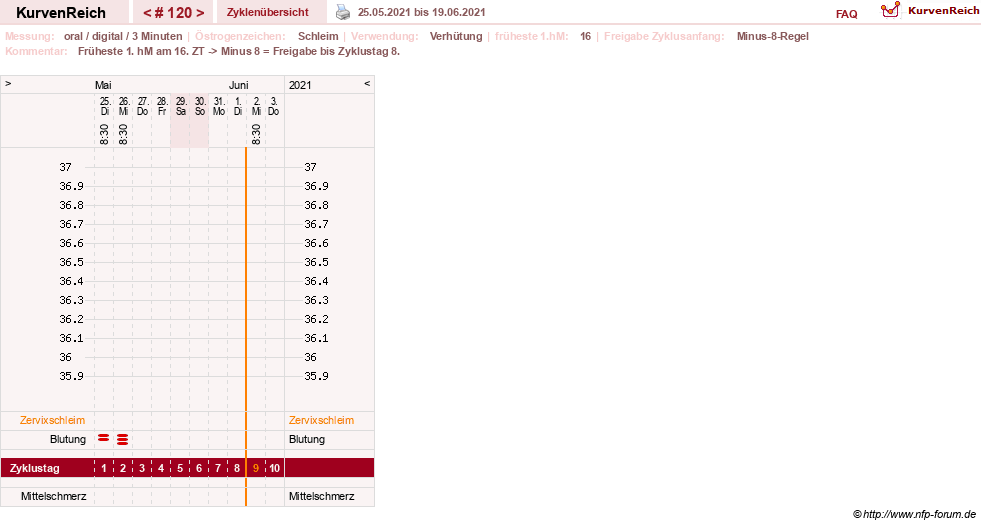This screenshot has width=981, height=526.
Task: Click the 2021 year label
Action: click(x=300, y=85)
